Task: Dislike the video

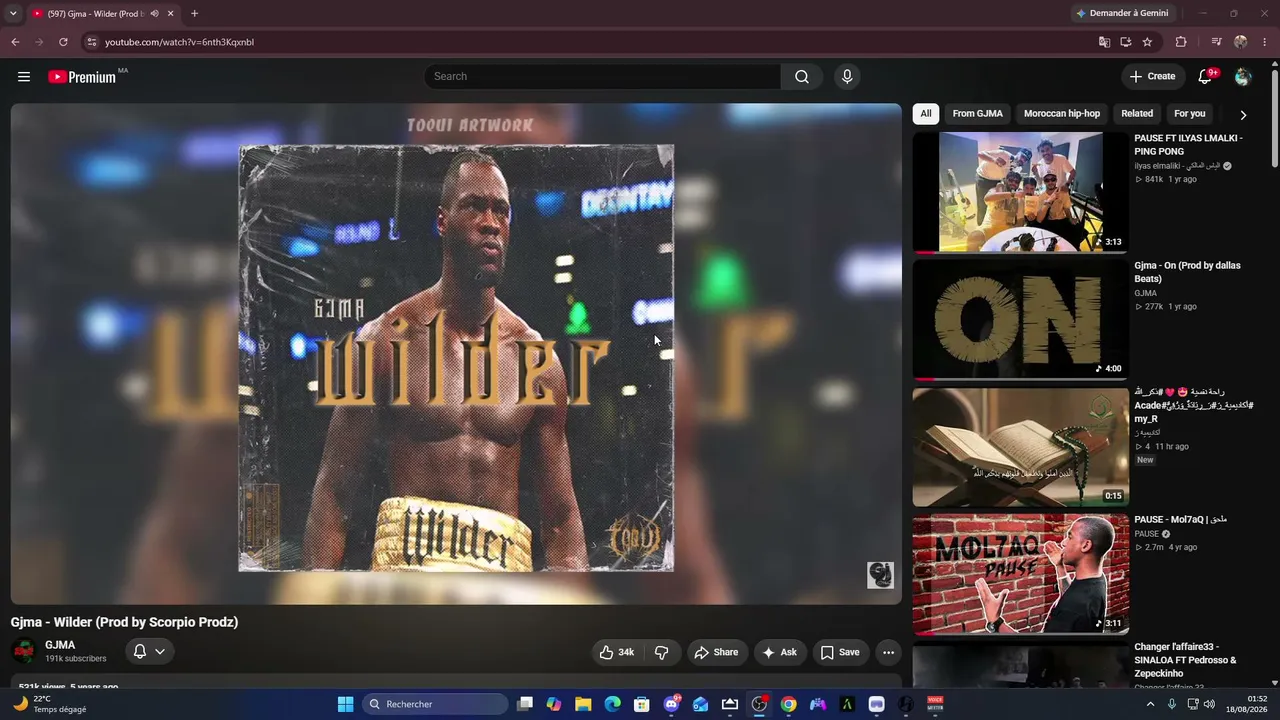Action: tap(662, 652)
